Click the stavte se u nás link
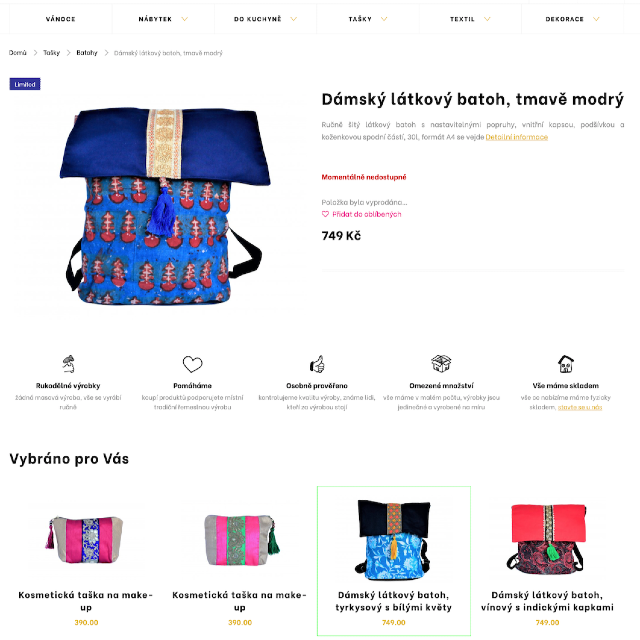The width and height of the screenshot is (640, 640). 580,407
